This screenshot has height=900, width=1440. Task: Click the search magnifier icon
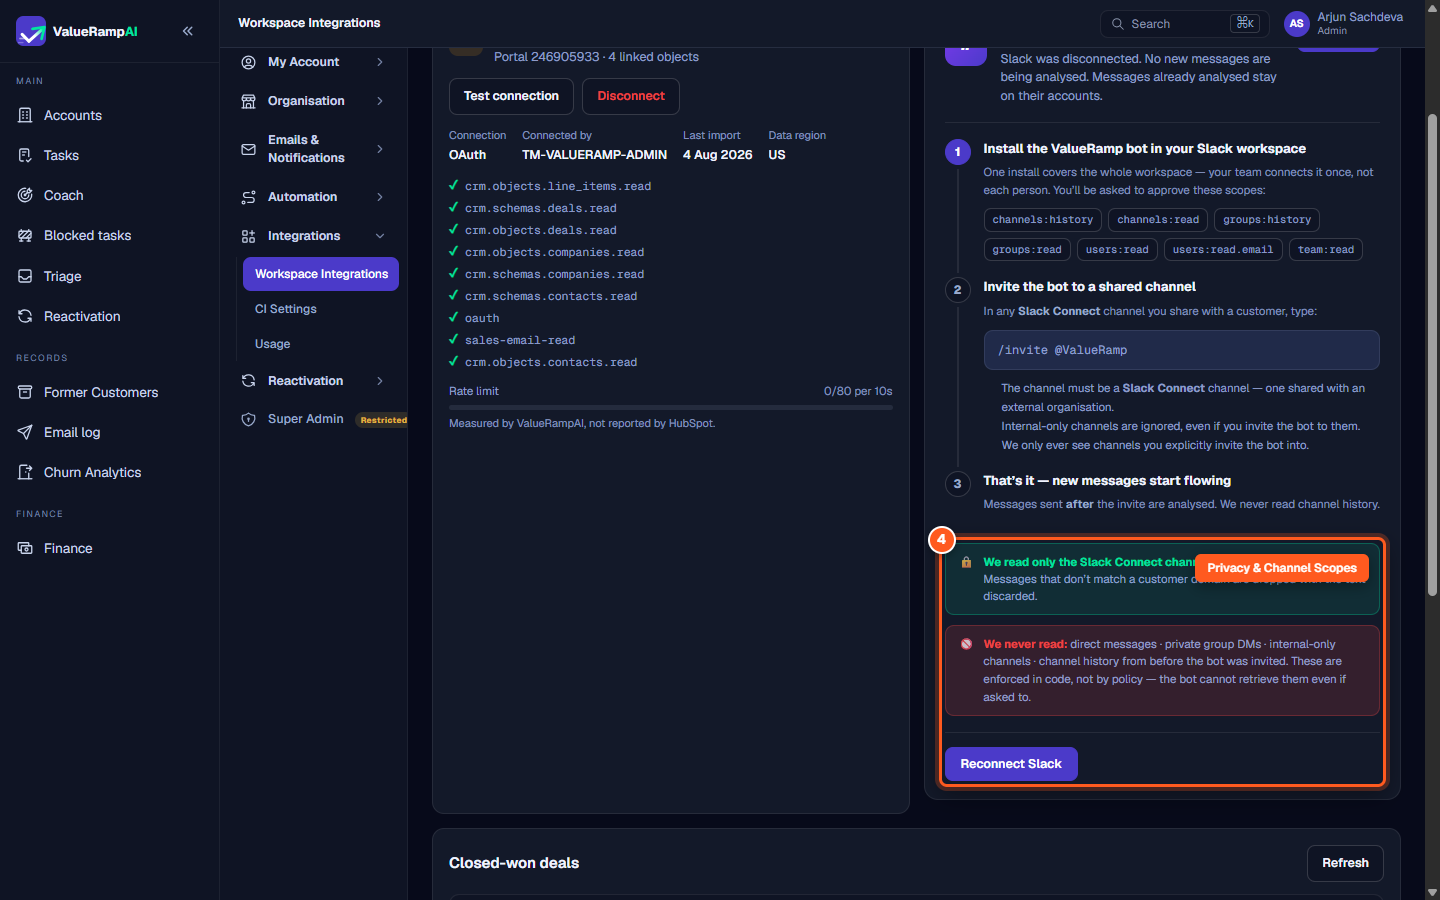pyautogui.click(x=1118, y=24)
